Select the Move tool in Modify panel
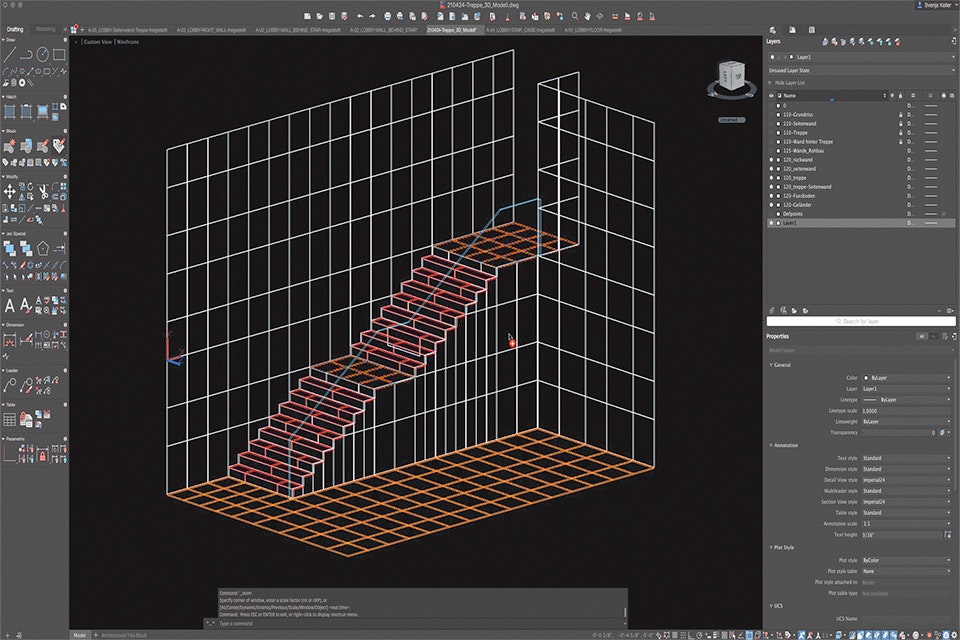The width and height of the screenshot is (960, 640). tap(10, 192)
